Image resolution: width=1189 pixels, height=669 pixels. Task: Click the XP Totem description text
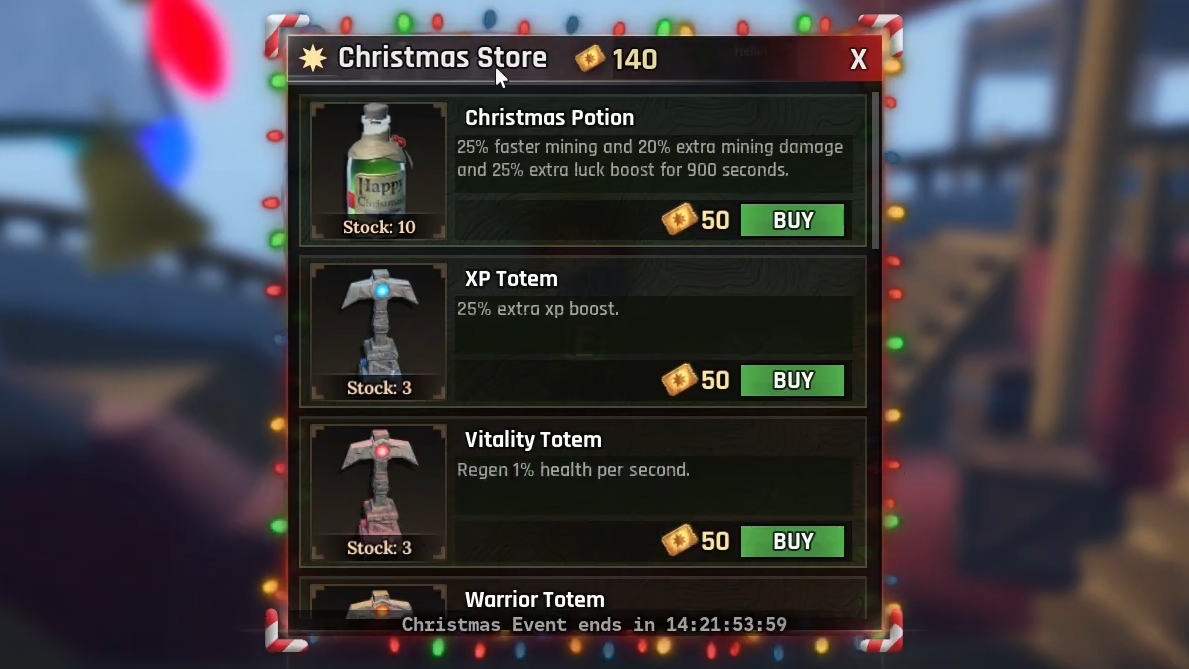tap(538, 309)
